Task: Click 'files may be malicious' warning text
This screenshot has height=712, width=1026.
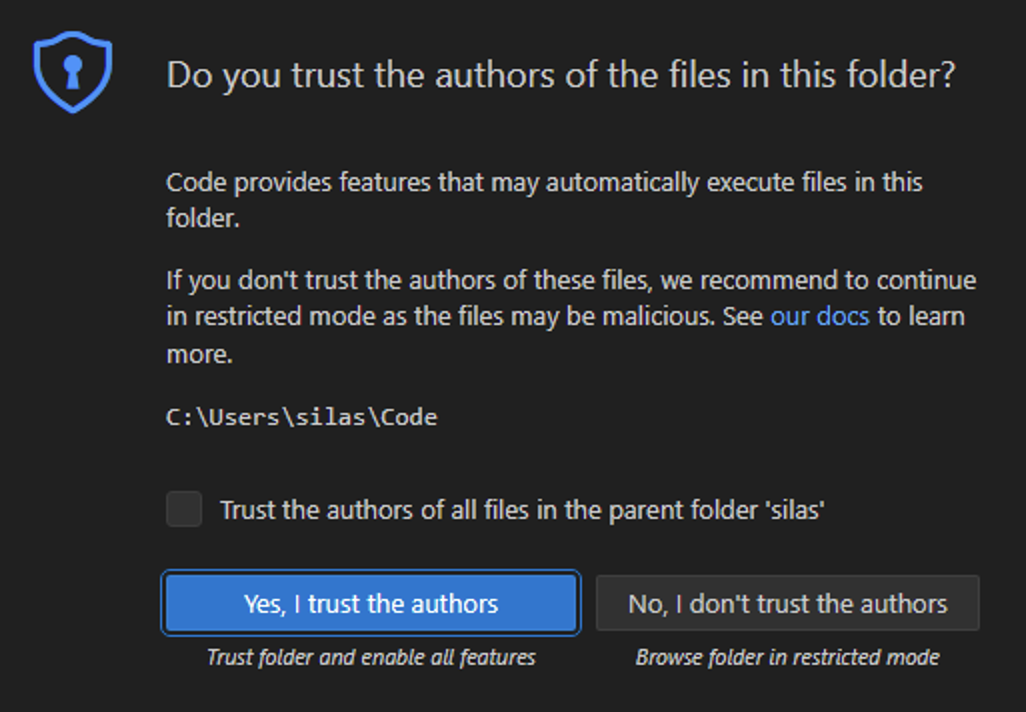Action: point(620,316)
